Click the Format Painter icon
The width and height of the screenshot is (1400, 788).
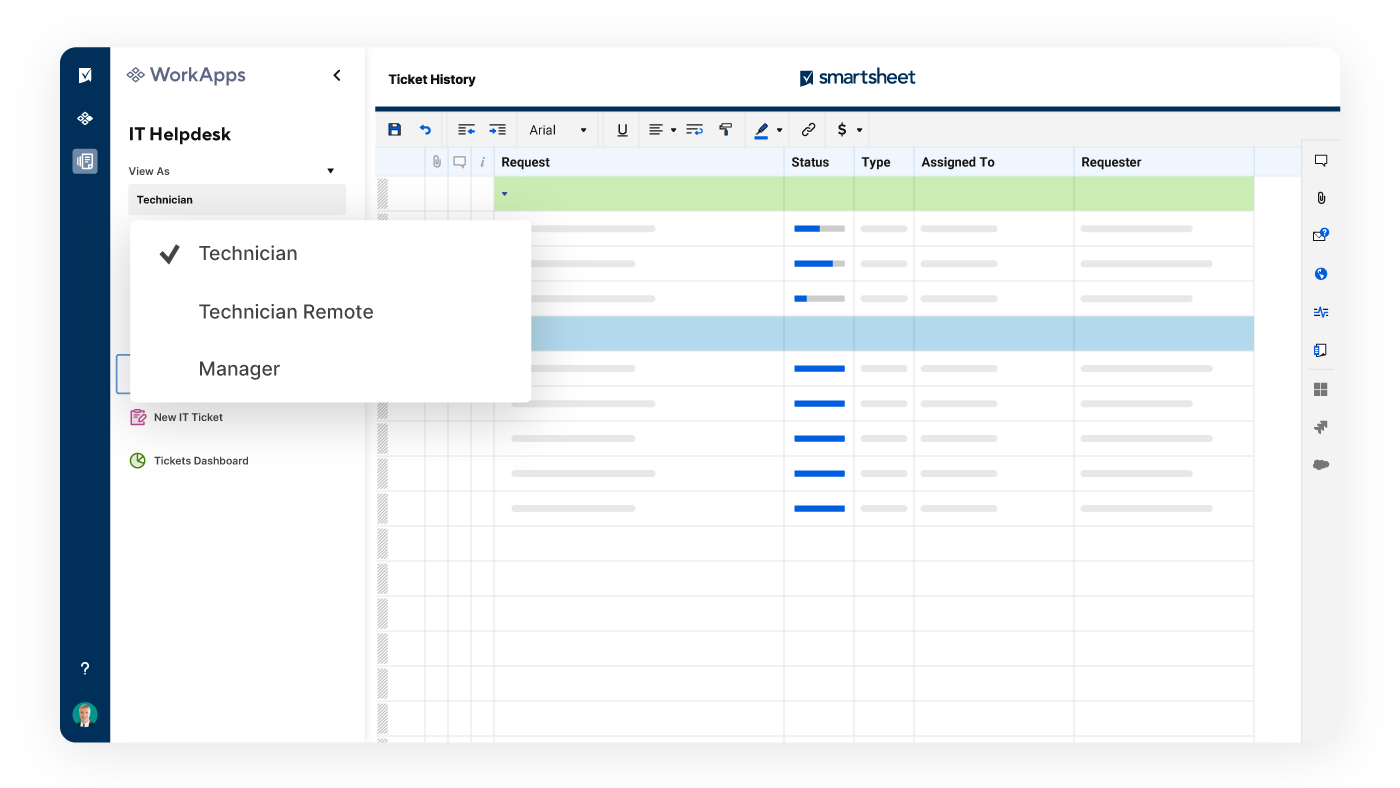726,130
